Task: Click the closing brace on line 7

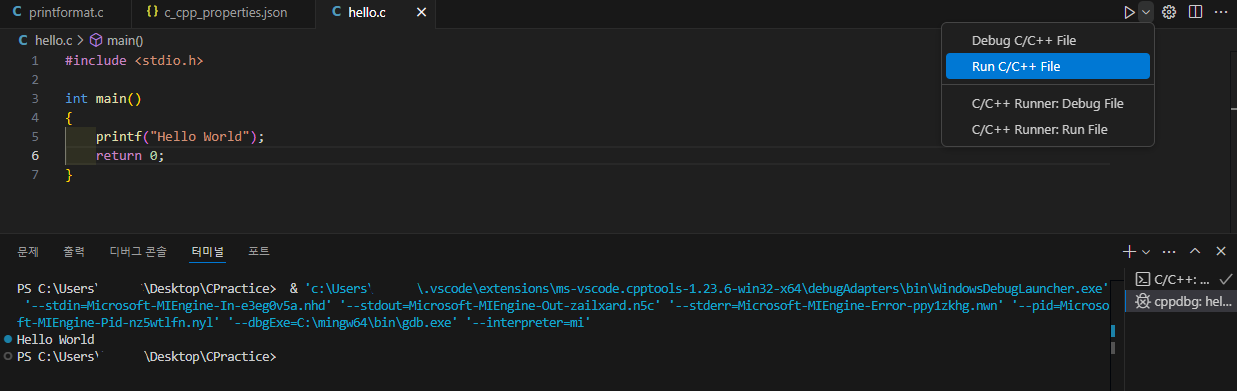Action: (69, 175)
